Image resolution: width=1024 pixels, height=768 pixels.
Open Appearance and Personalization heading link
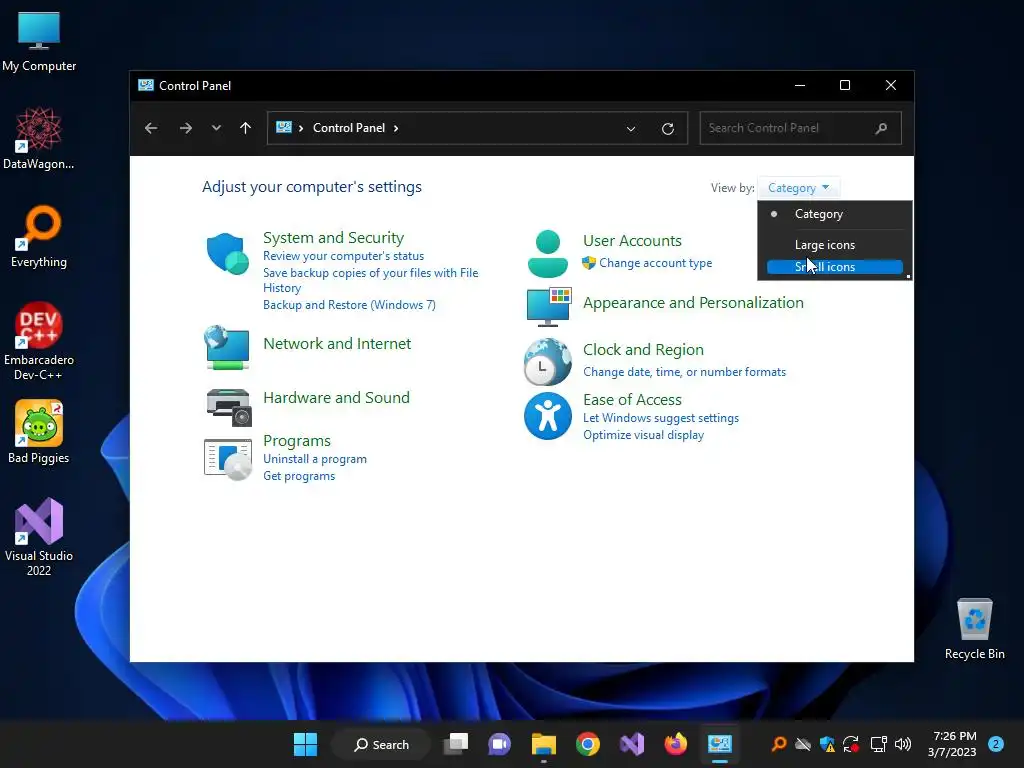[x=693, y=303]
